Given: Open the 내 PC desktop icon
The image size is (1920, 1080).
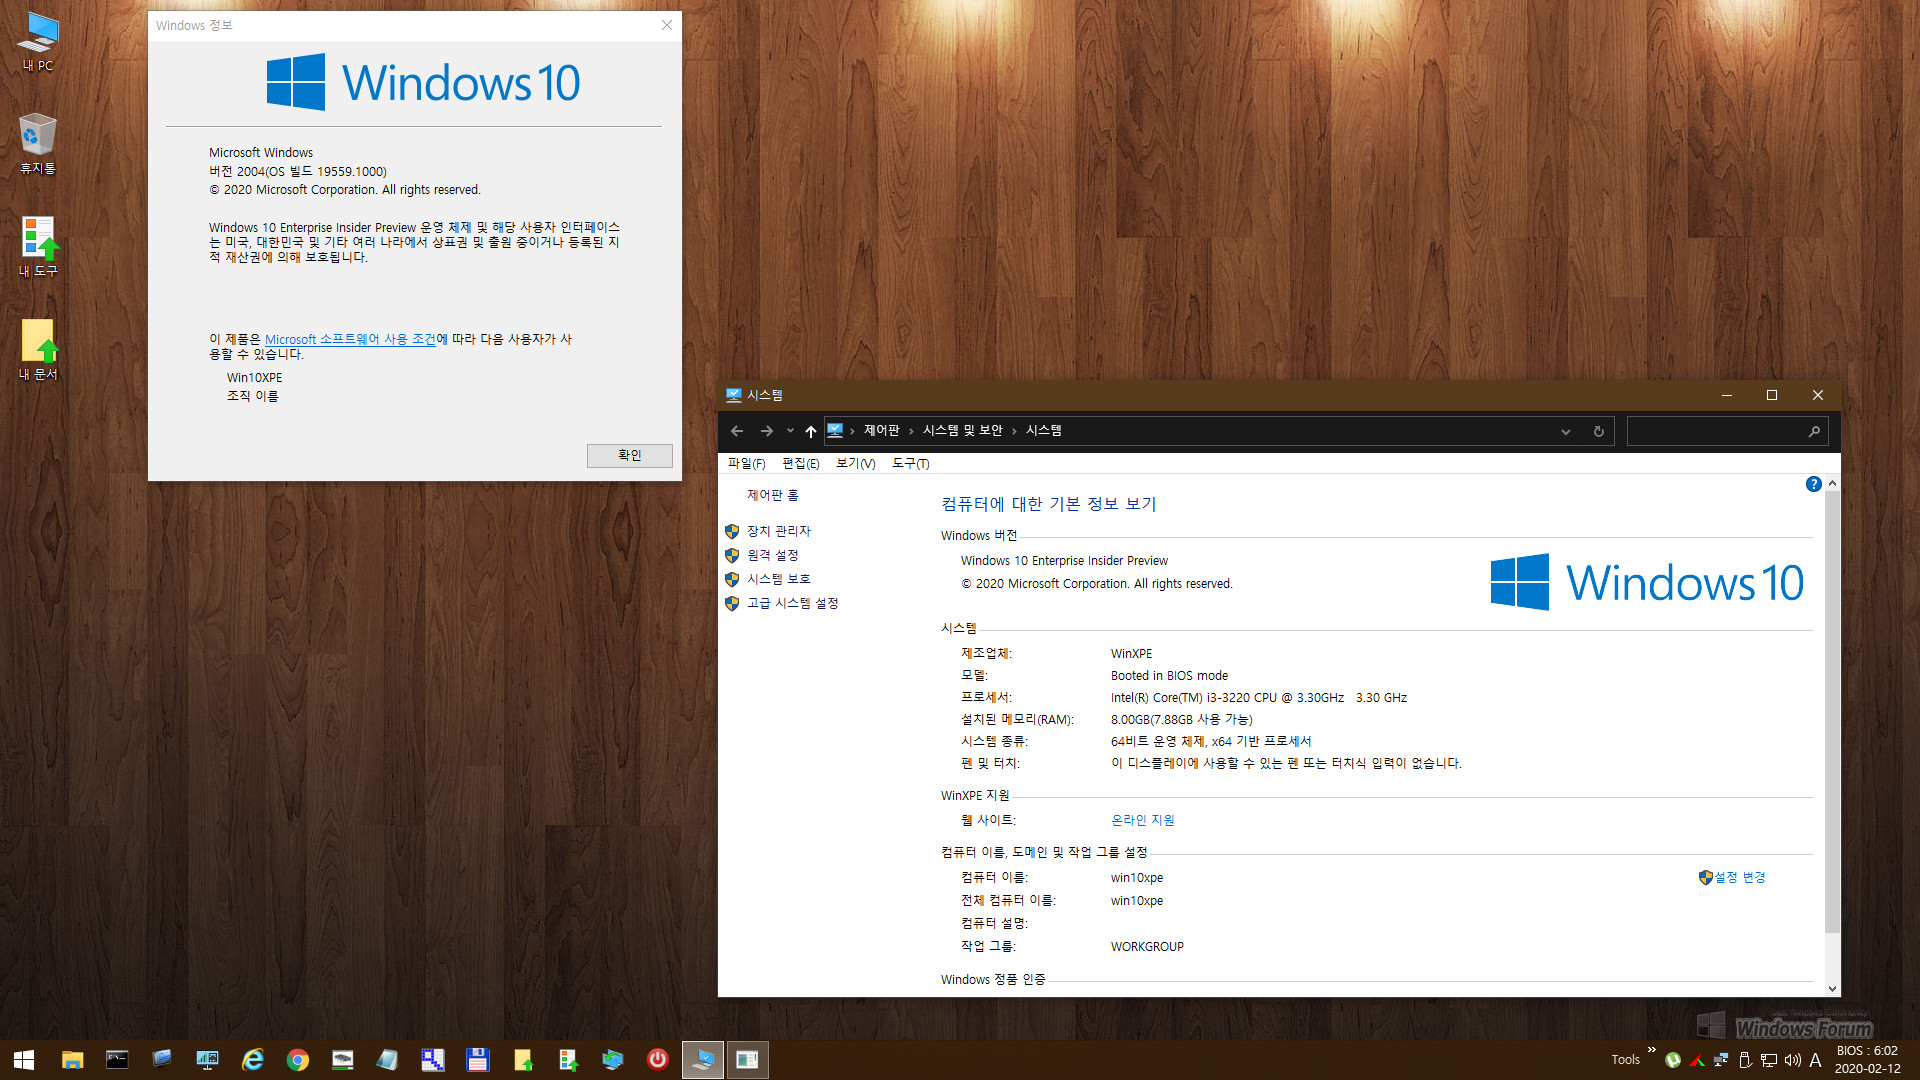Looking at the screenshot, I should pyautogui.click(x=38, y=42).
